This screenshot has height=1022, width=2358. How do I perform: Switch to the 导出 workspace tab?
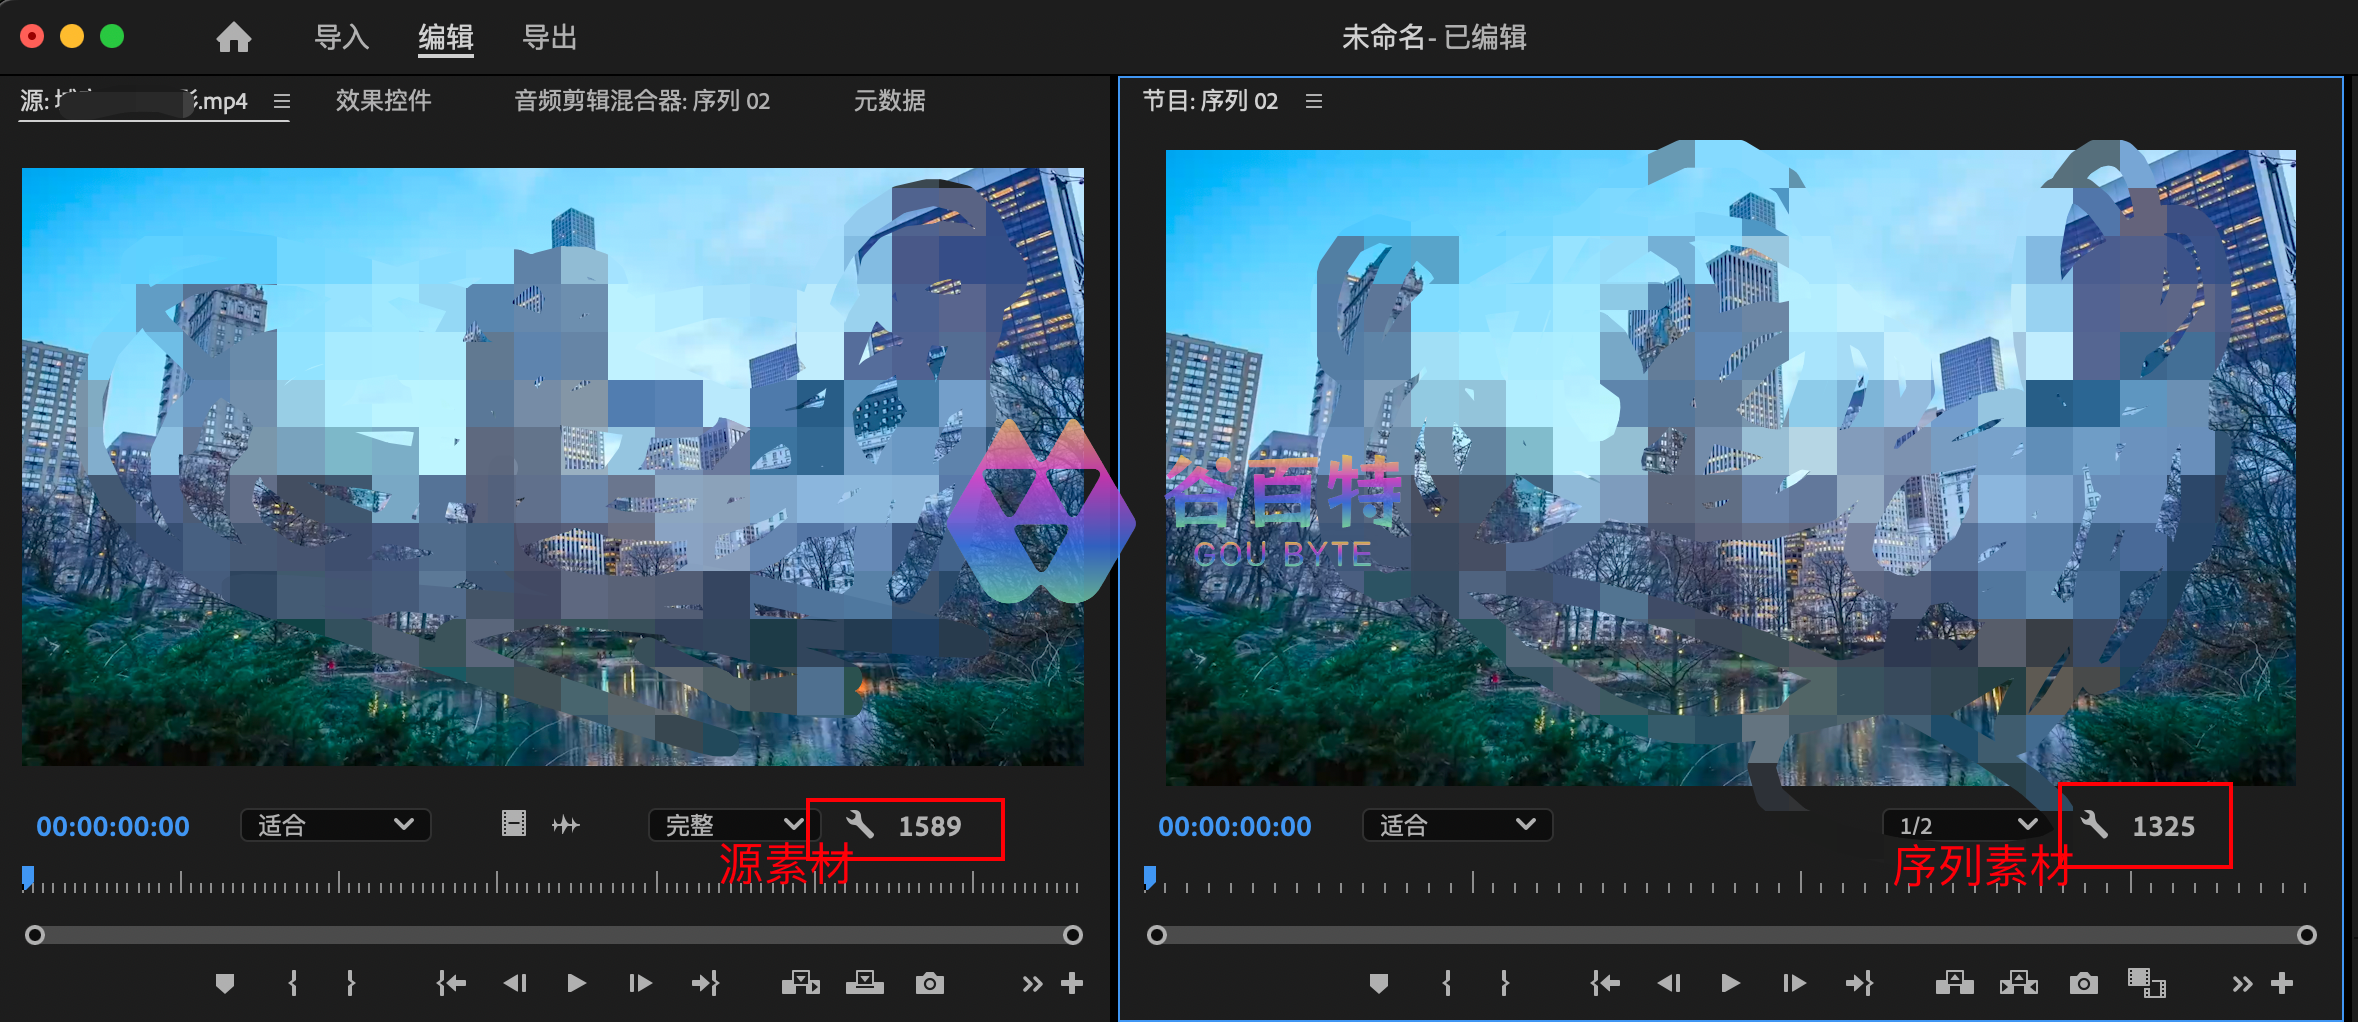click(549, 38)
